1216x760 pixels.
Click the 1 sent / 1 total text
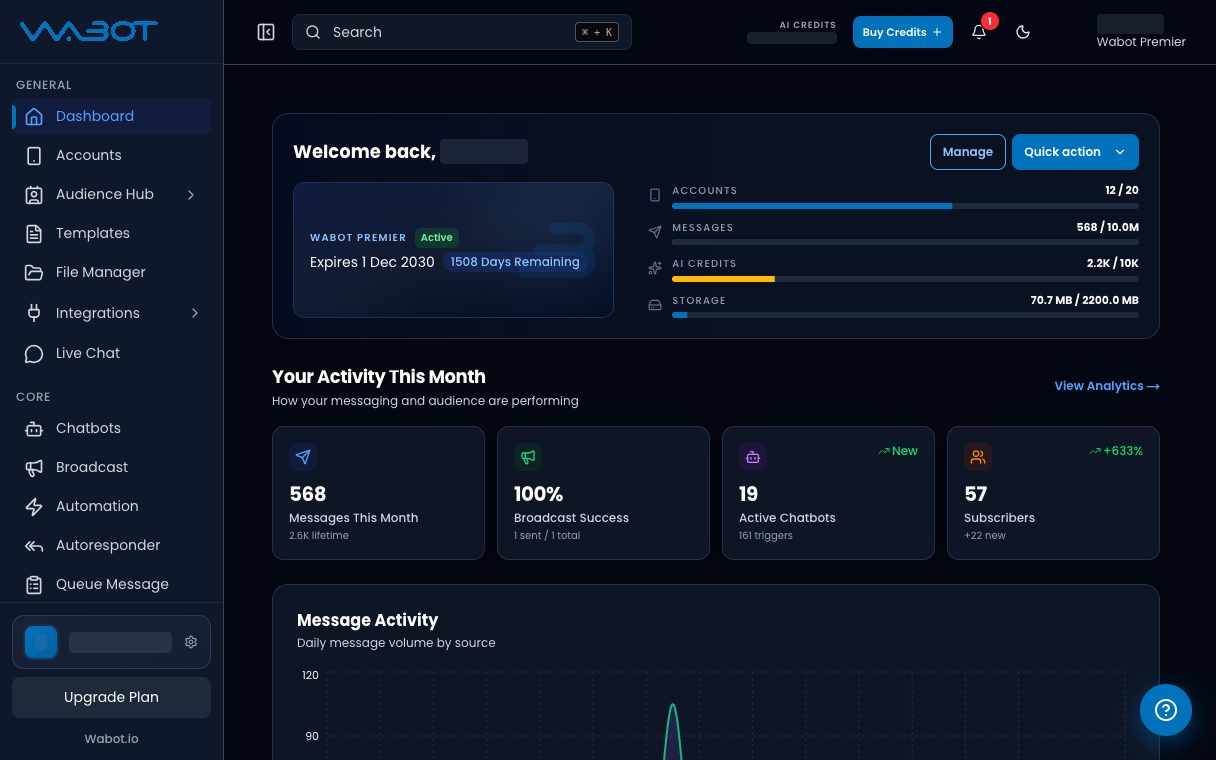tap(547, 536)
